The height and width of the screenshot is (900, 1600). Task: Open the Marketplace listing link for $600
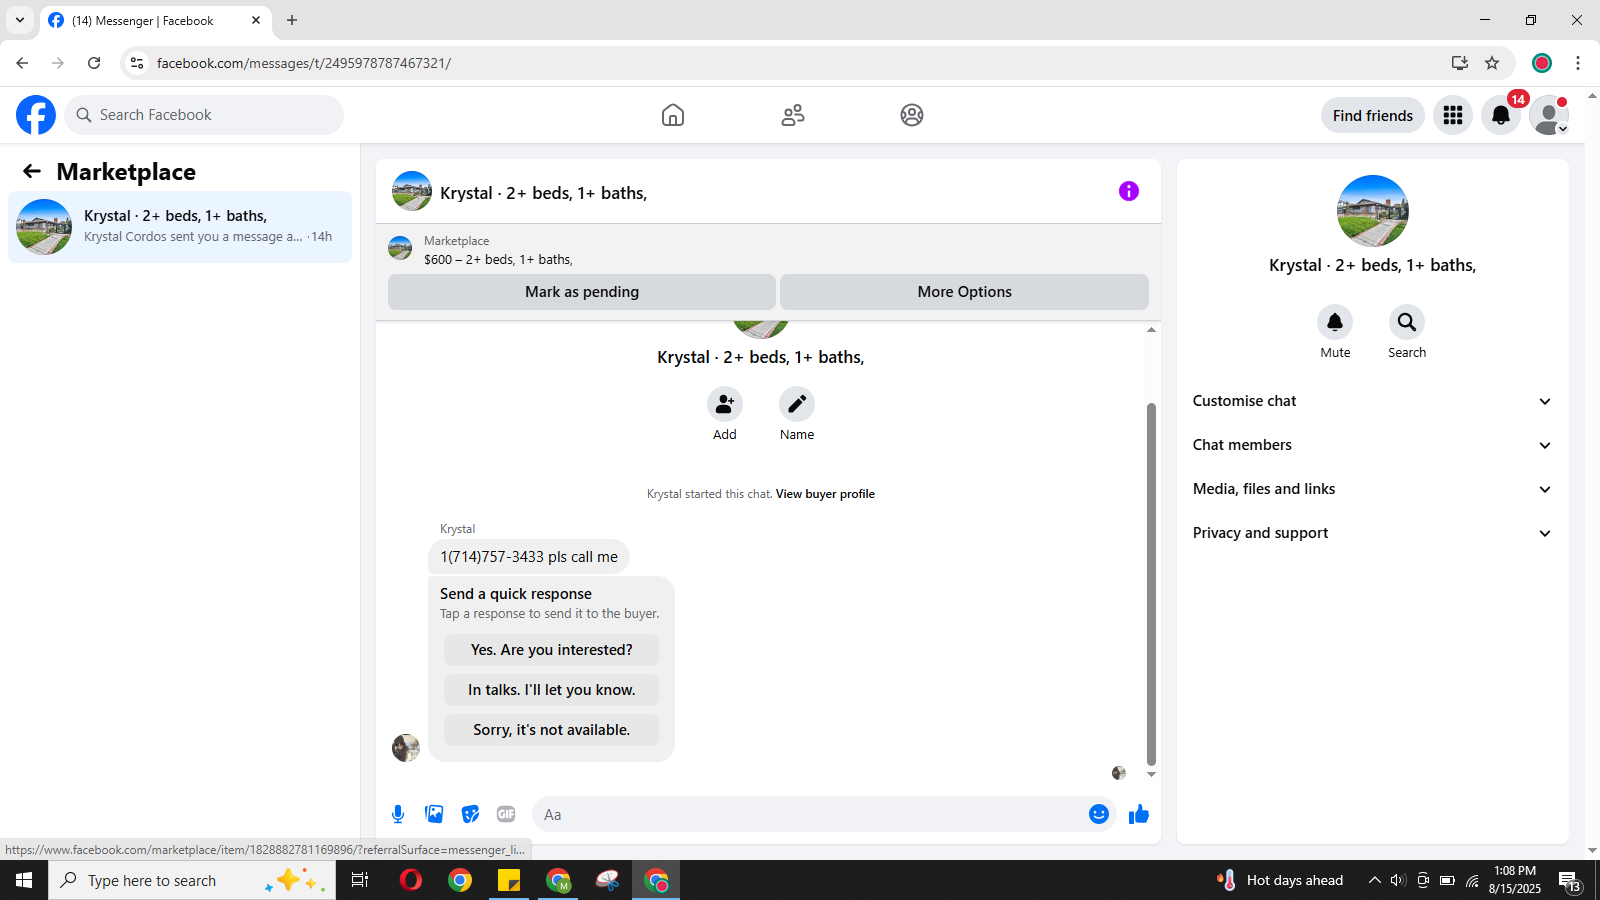498,259
